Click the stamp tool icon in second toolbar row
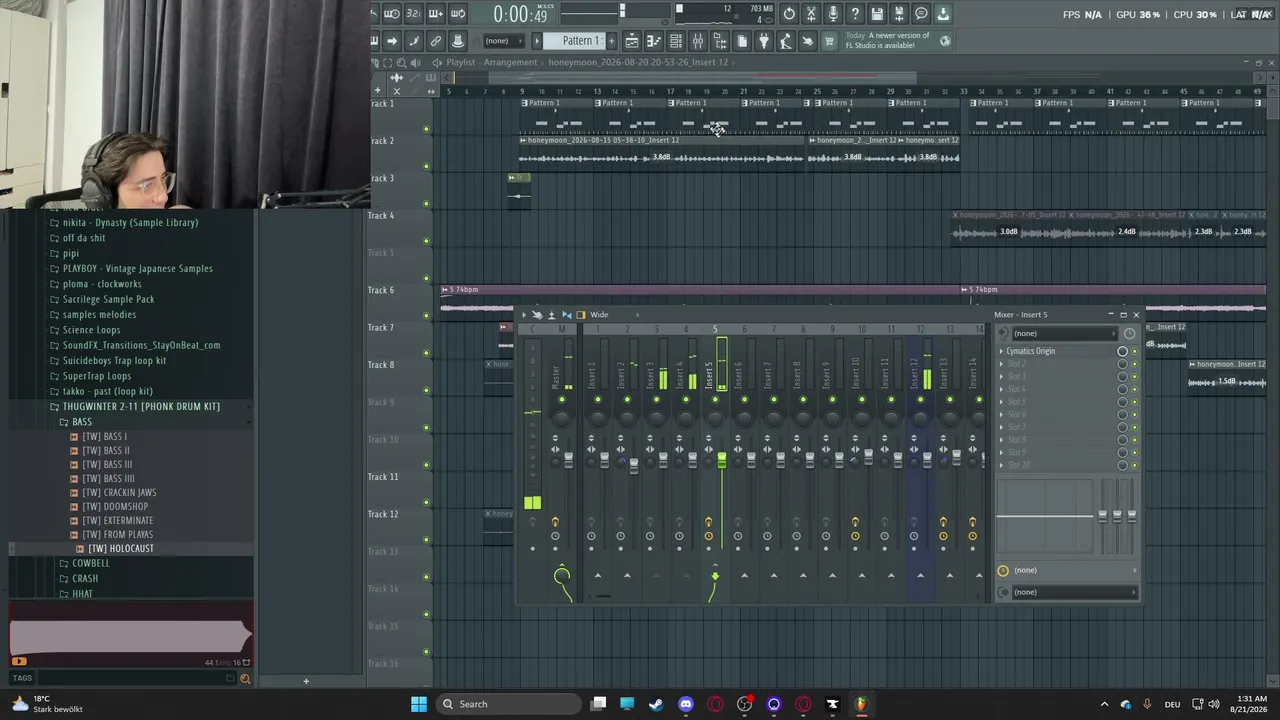Viewport: 1280px width, 720px height. [x=458, y=41]
